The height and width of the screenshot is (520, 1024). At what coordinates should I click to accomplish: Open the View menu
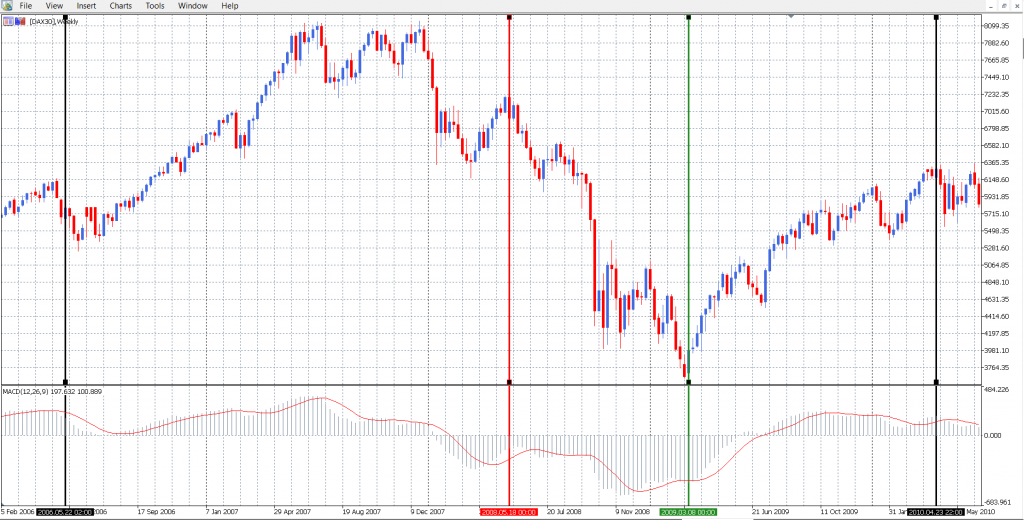coord(54,6)
